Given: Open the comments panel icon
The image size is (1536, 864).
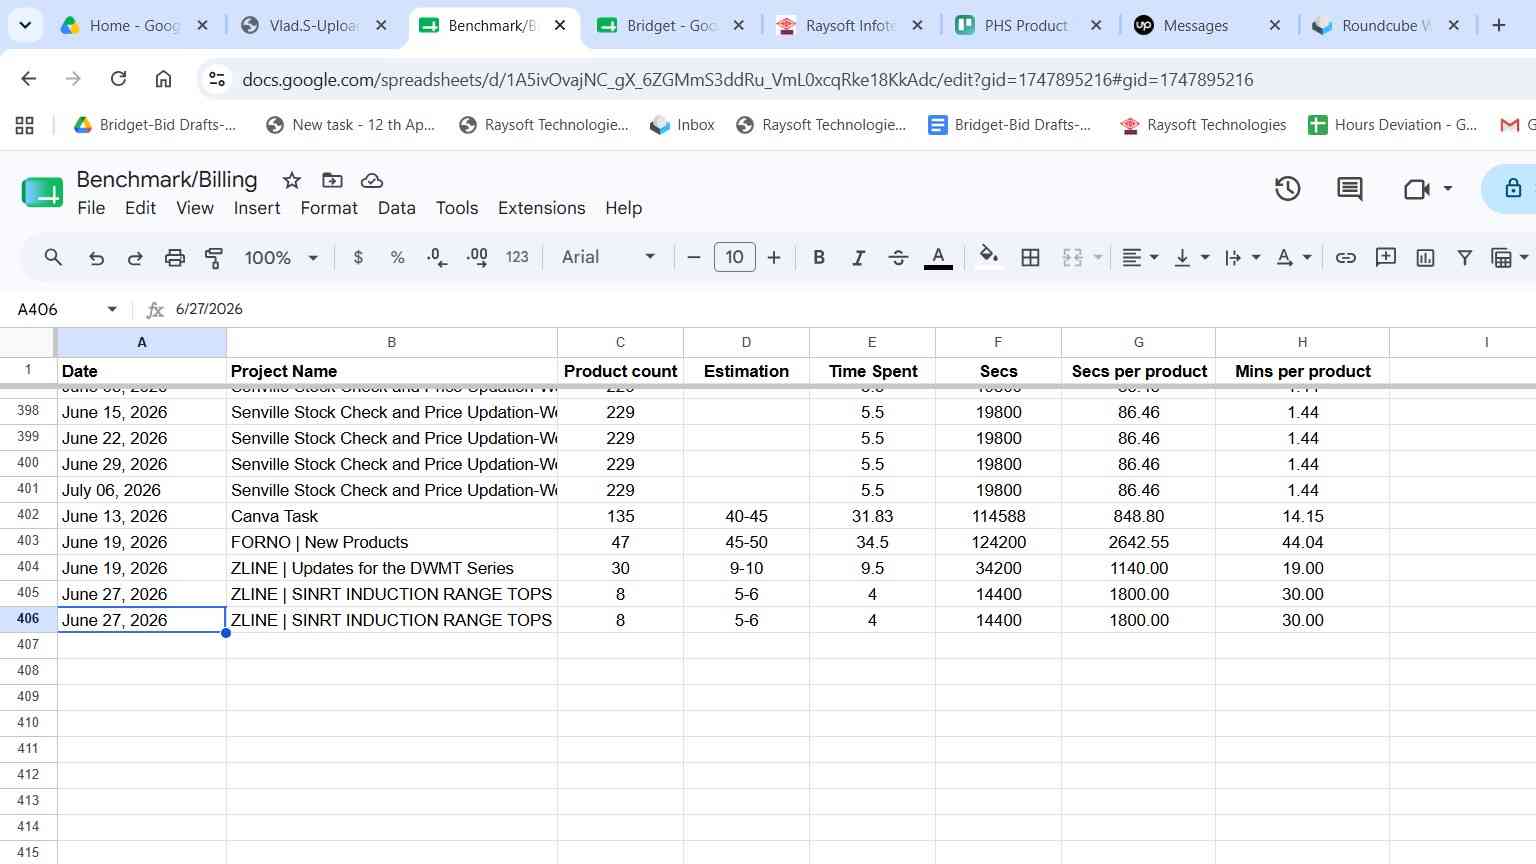Looking at the screenshot, I should (x=1350, y=188).
